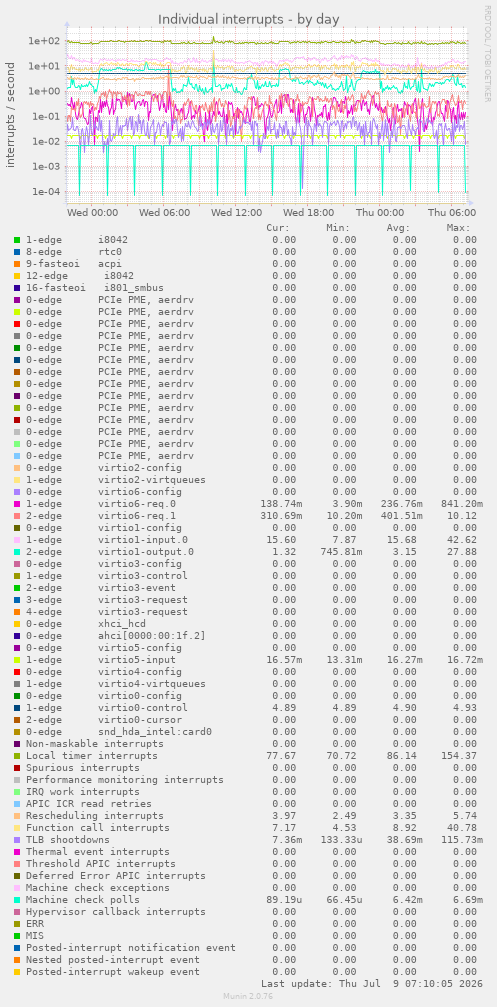Viewport: 497px width, 1007px height.
Task: Click the Posted-interrupt notification event label
Action: 130,948
